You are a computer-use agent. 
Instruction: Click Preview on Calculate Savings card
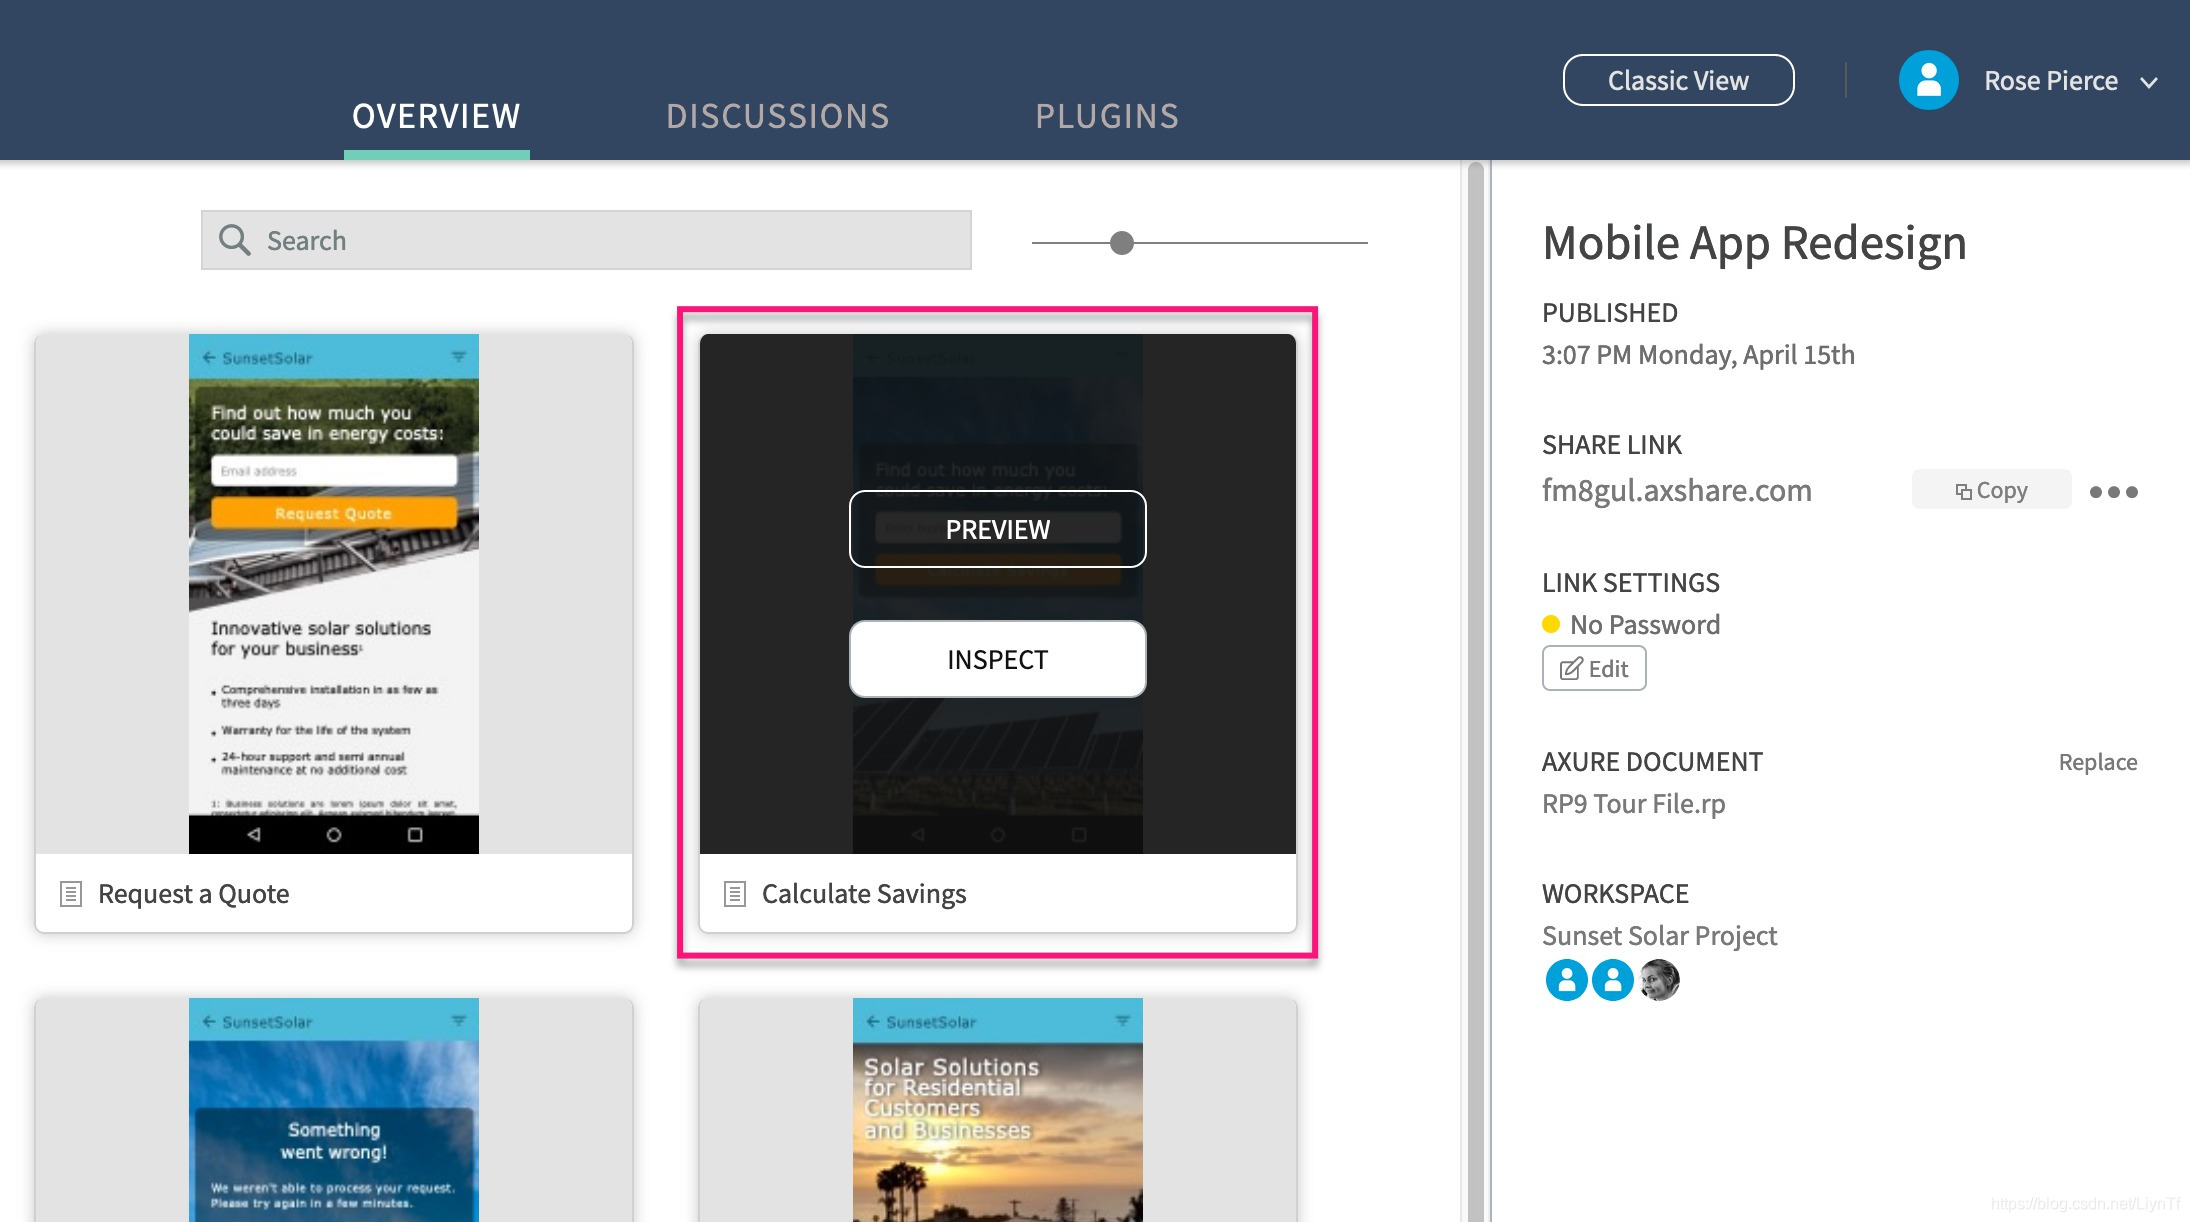(x=997, y=529)
